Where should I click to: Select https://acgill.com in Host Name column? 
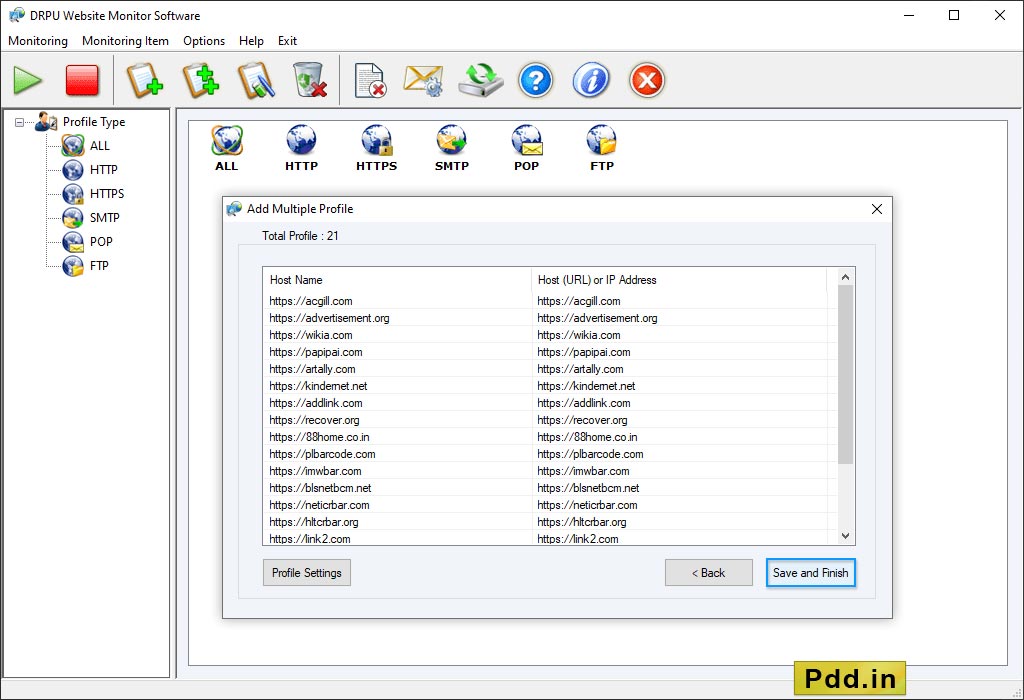pyautogui.click(x=311, y=301)
